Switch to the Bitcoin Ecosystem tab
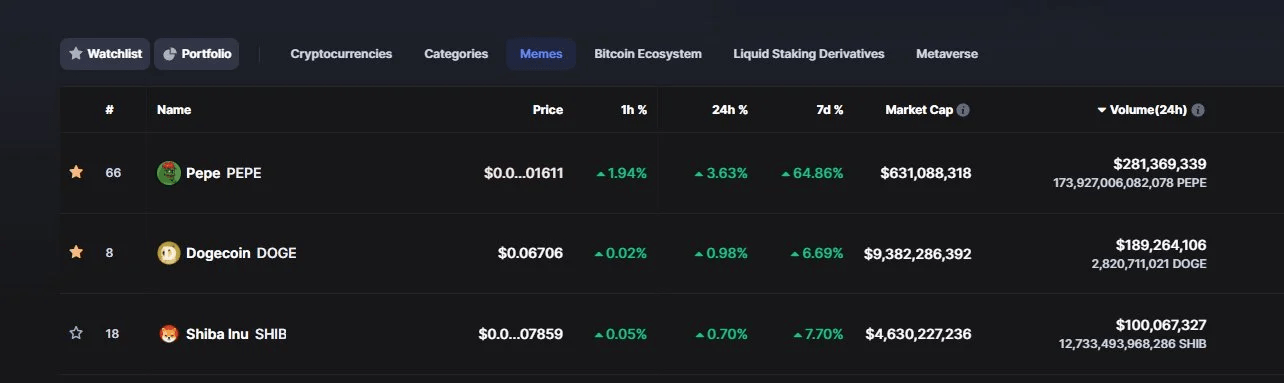Screen dimensions: 1284x383 [x=648, y=54]
